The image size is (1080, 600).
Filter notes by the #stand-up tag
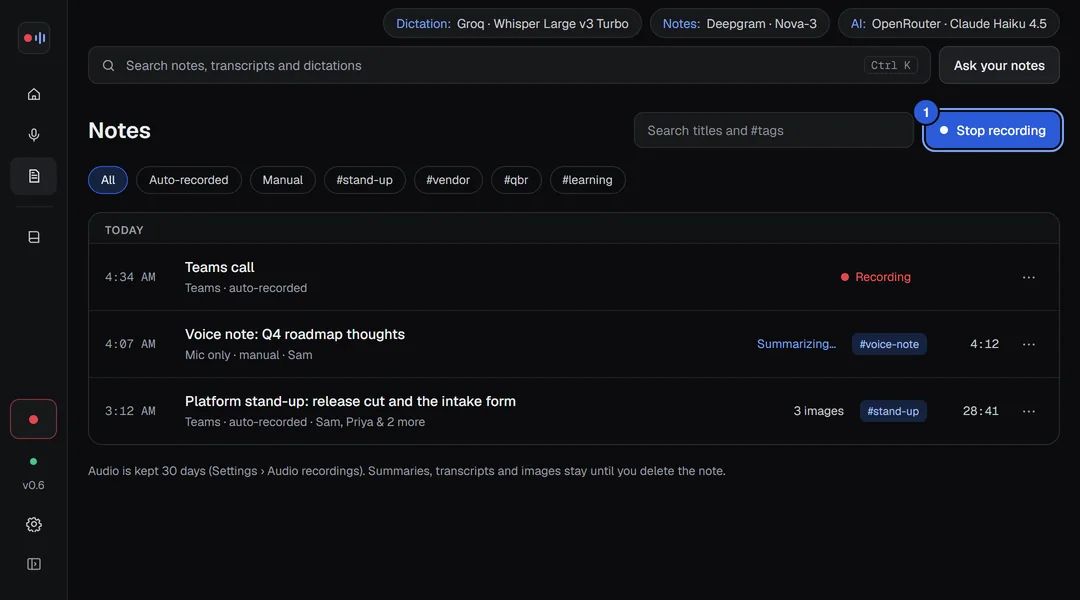(364, 180)
